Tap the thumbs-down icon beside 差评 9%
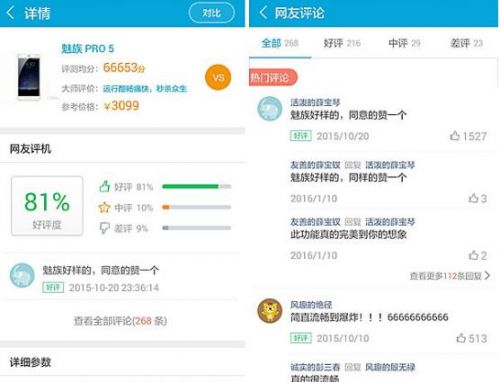 coord(104,228)
